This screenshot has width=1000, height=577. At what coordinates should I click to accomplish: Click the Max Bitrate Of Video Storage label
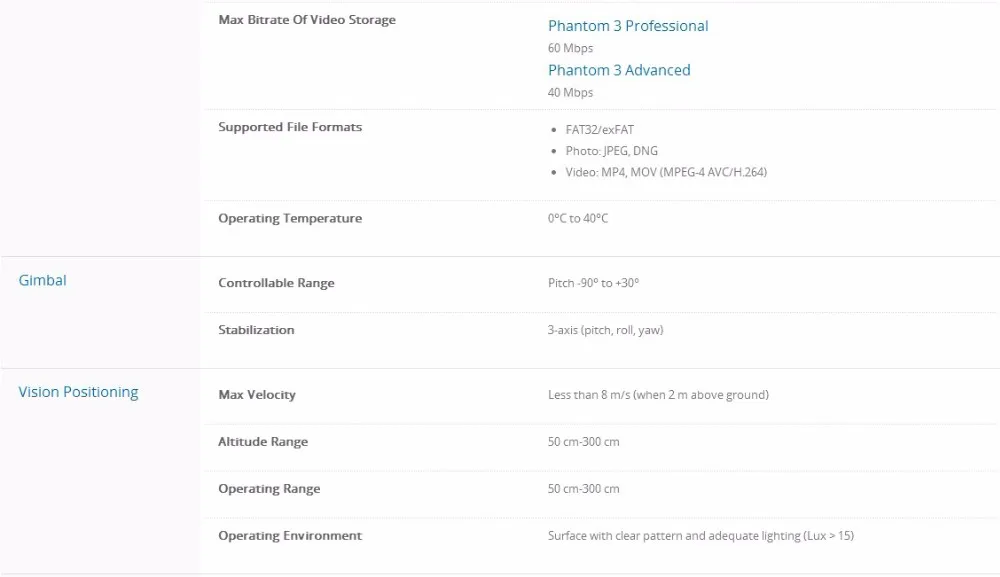click(307, 20)
